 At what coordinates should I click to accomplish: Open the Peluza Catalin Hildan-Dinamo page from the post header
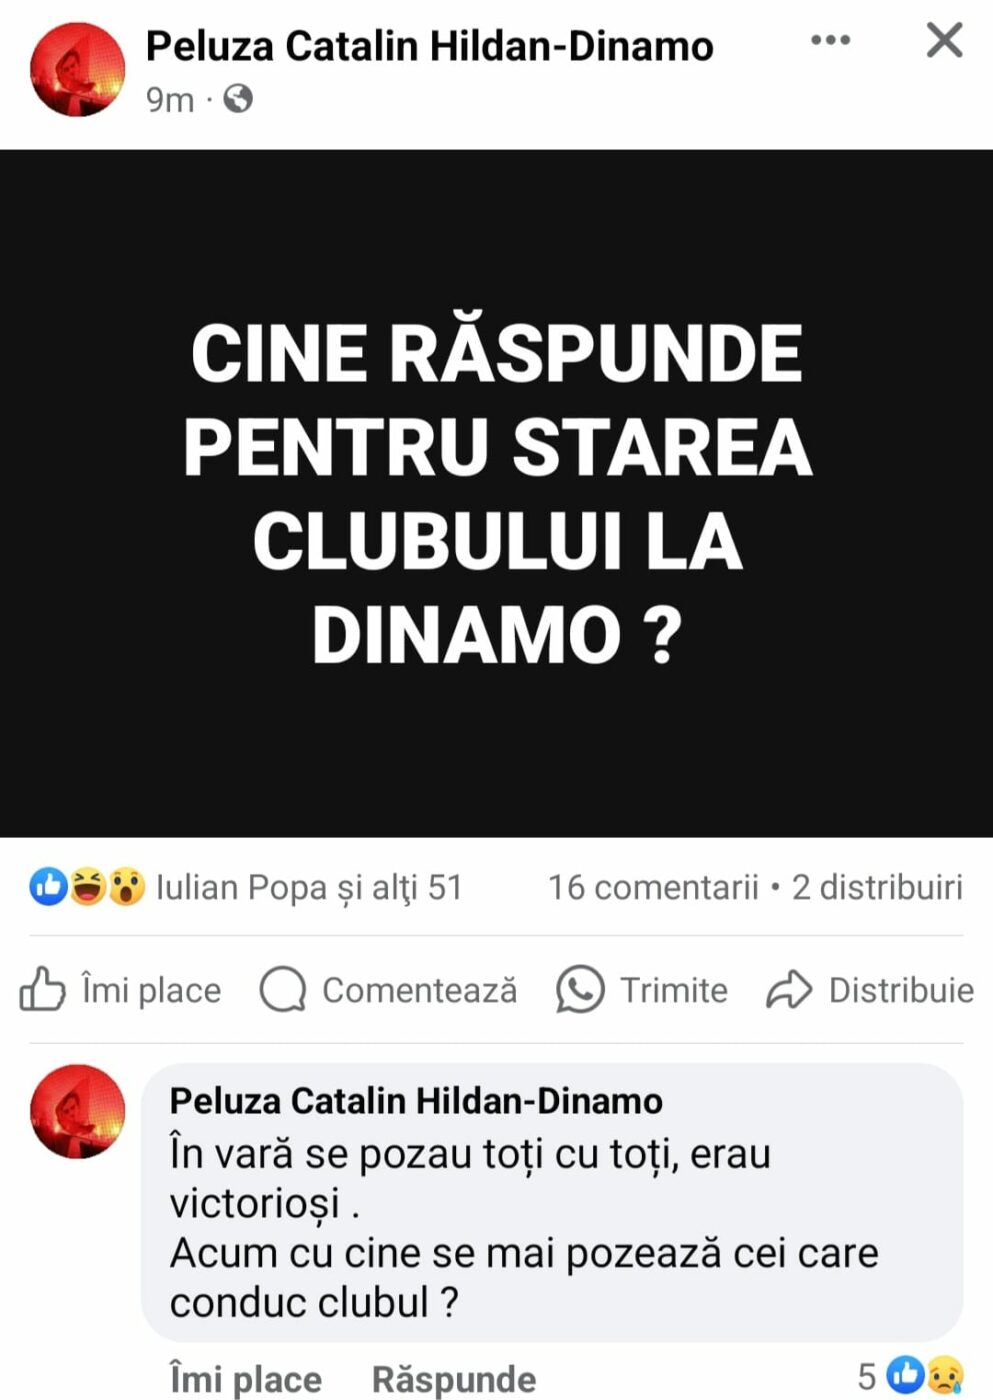(429, 46)
